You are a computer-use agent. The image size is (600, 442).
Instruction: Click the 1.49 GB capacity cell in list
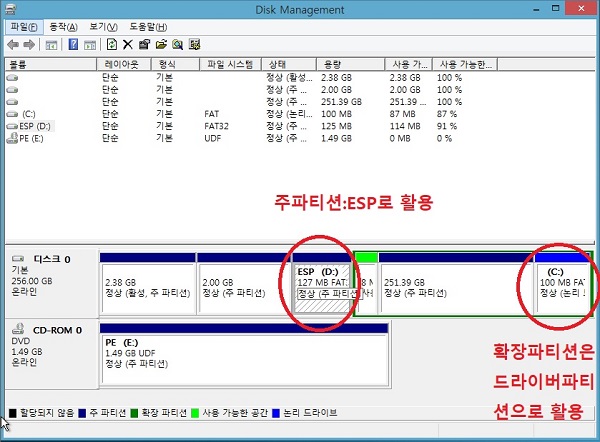click(336, 139)
